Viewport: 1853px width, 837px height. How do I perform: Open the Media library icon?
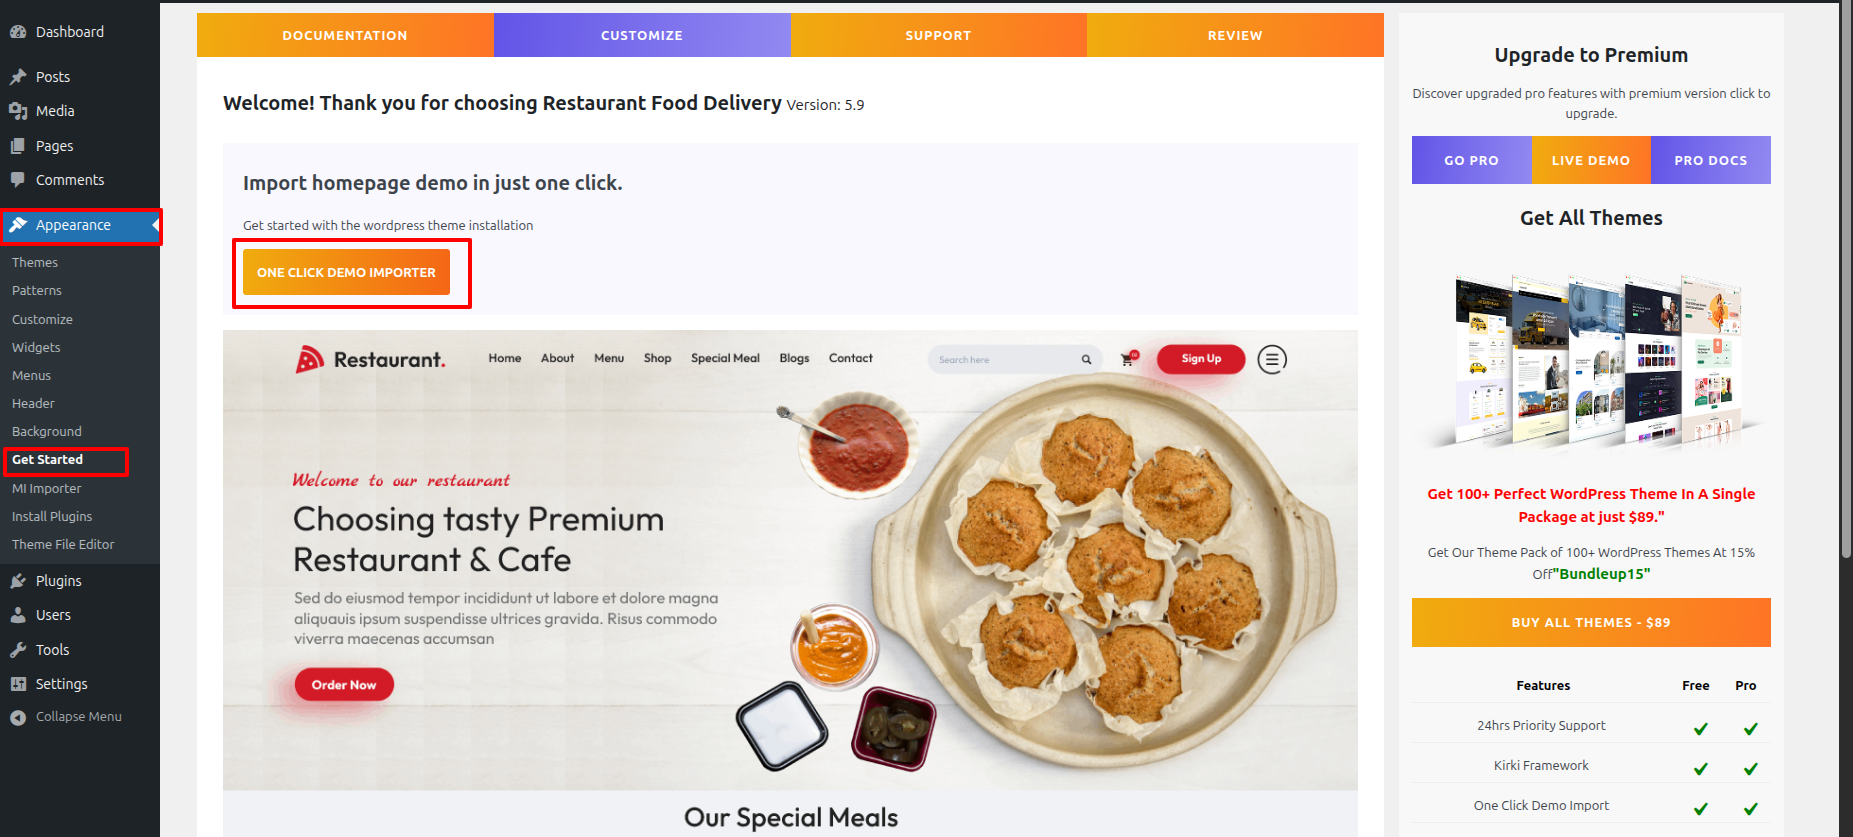coord(18,111)
